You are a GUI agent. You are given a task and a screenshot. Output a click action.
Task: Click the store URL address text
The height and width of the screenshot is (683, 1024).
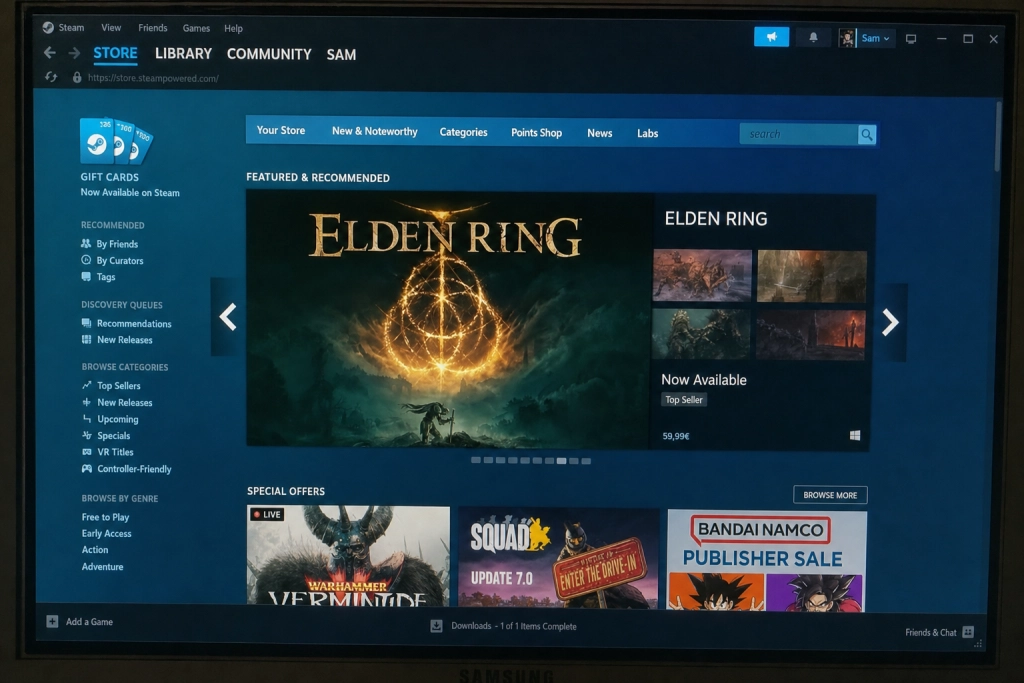coord(153,78)
